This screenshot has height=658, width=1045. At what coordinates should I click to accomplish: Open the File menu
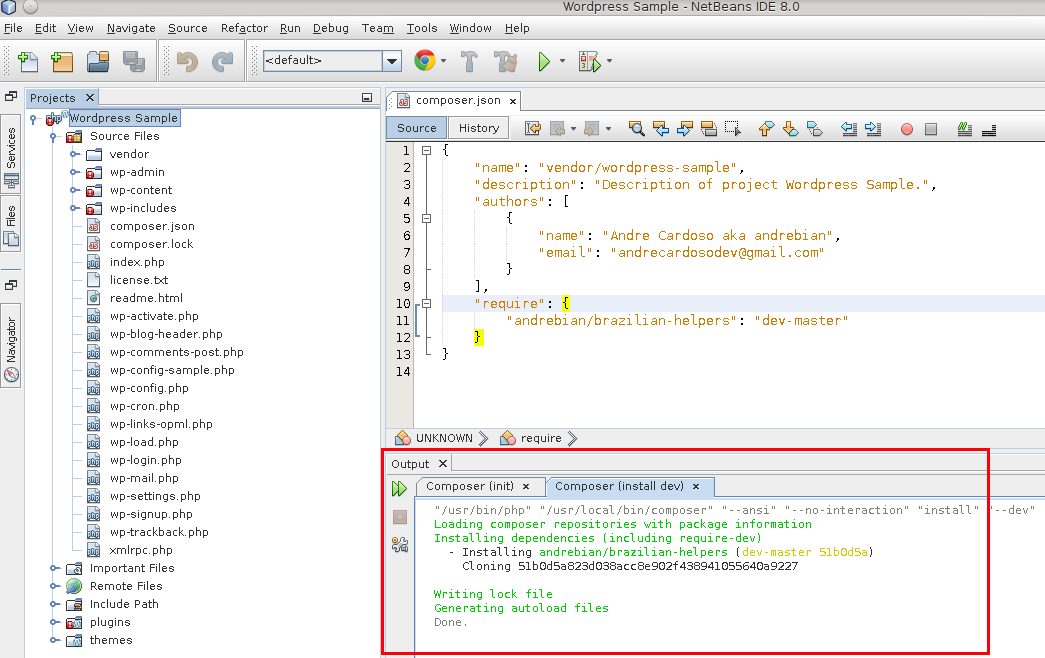tap(13, 28)
